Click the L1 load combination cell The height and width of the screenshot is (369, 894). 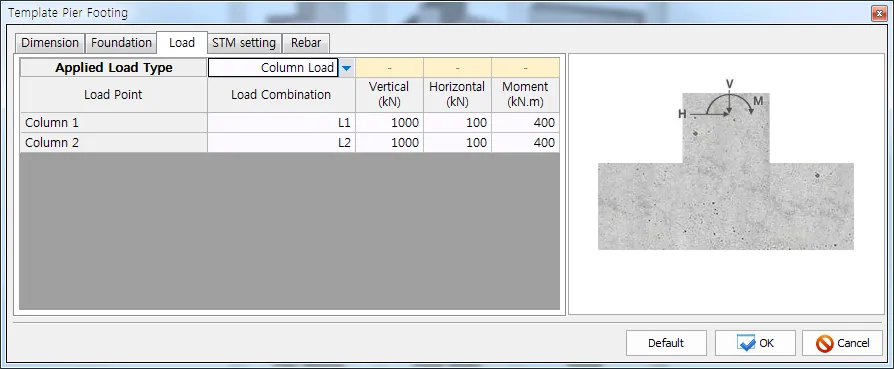pyautogui.click(x=282, y=123)
